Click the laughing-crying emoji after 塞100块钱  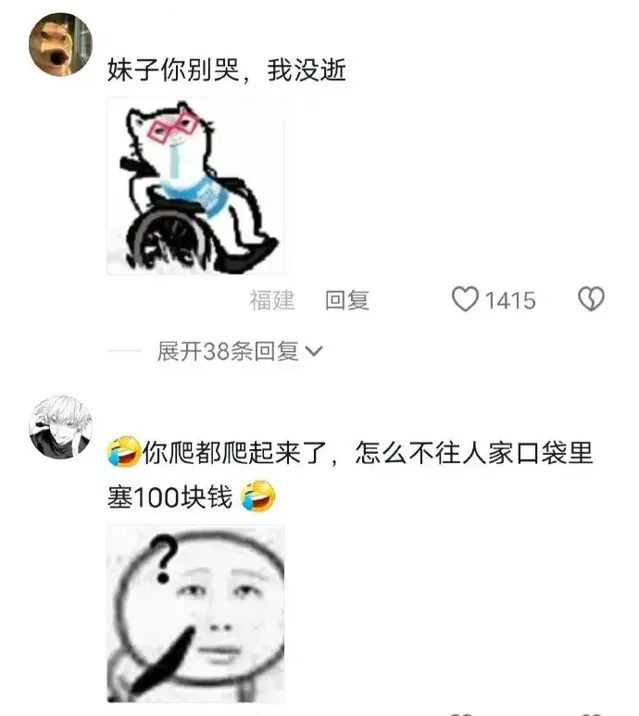[x=258, y=496]
